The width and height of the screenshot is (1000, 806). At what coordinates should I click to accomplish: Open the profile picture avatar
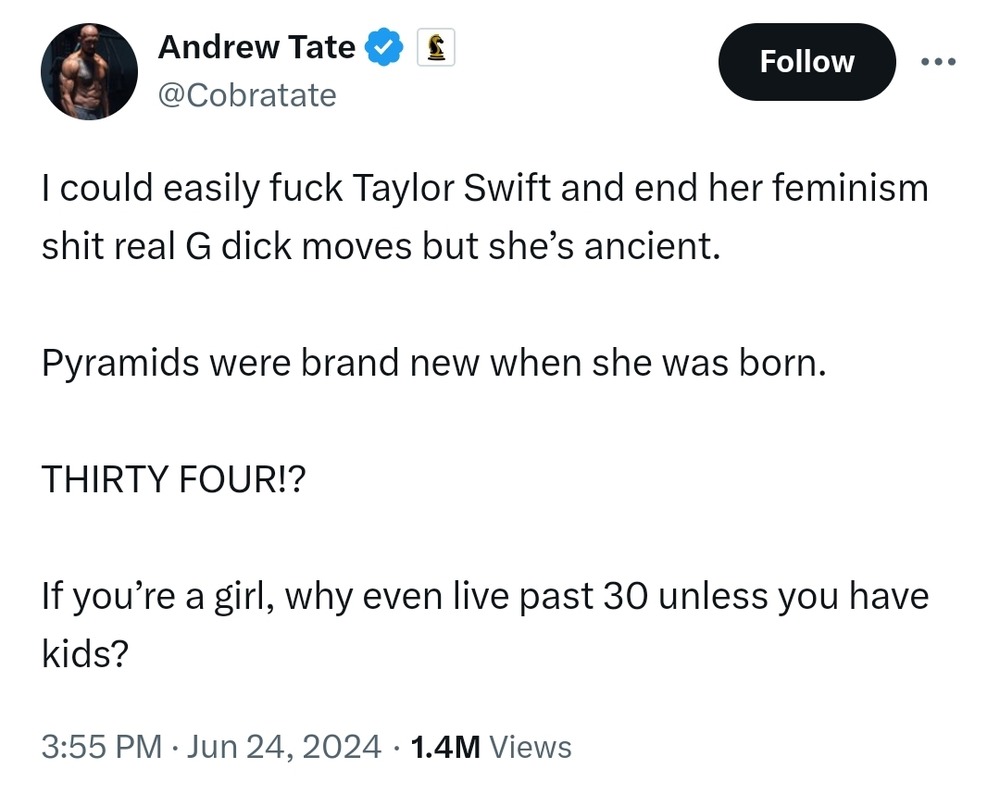[x=89, y=72]
